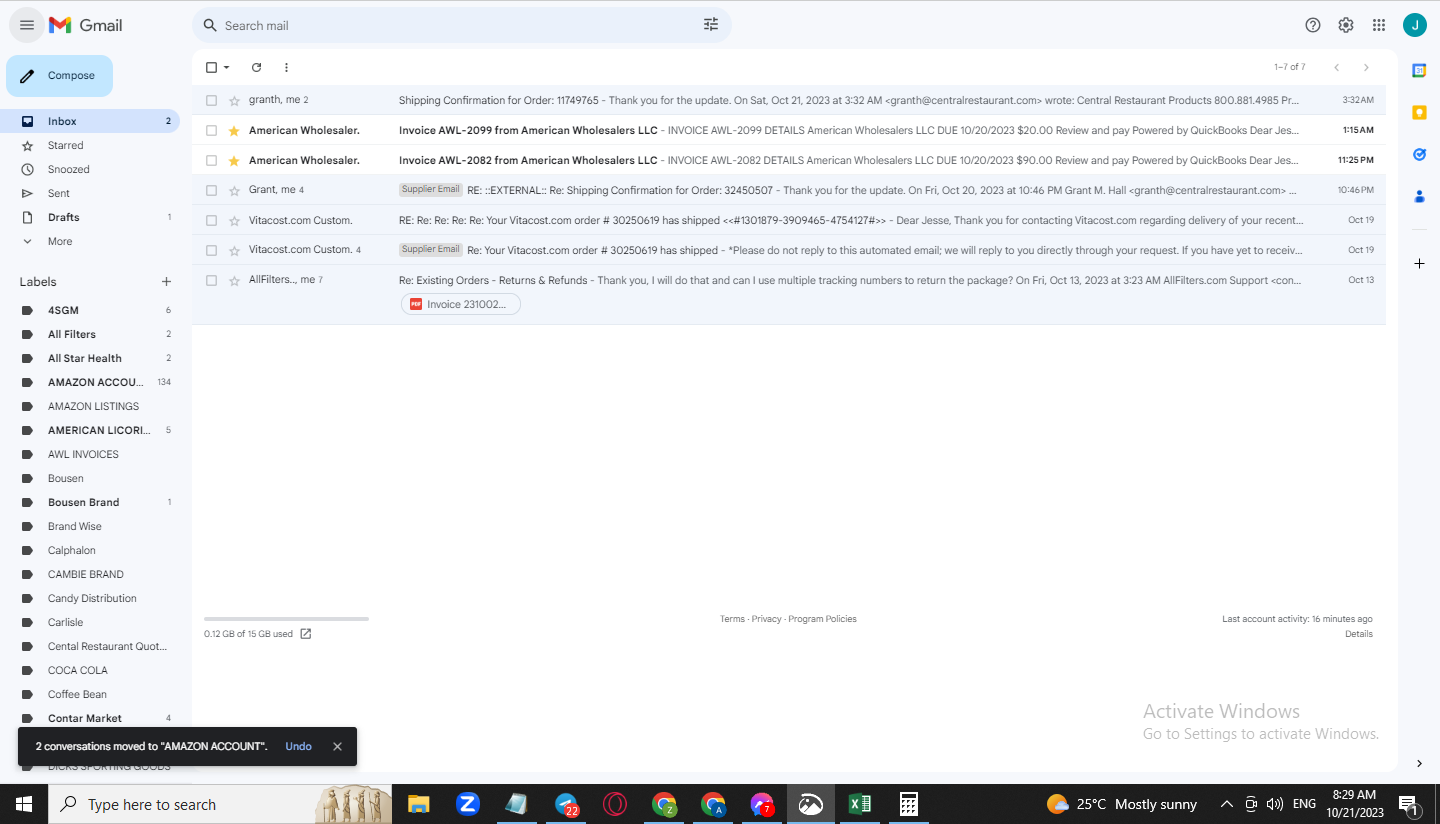This screenshot has height=824, width=1440.
Task: Open the Google apps grid
Action: (1379, 25)
